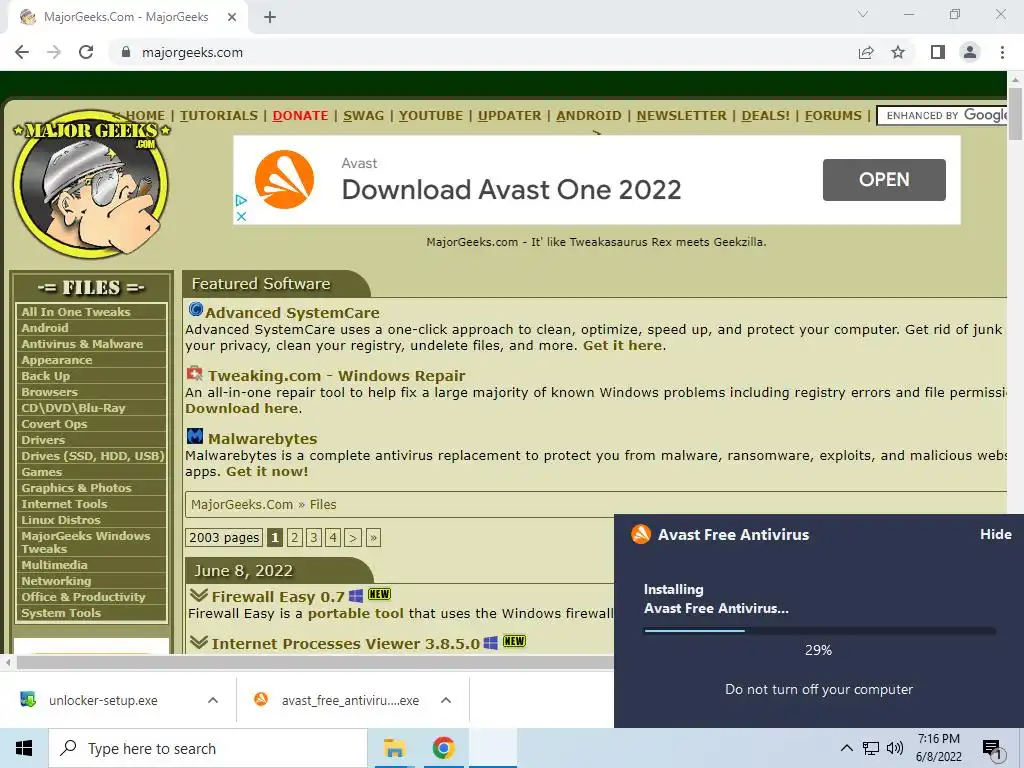This screenshot has width=1024, height=768.
Task: Click the MajorGeeks mascot logo
Action: pyautogui.click(x=91, y=184)
